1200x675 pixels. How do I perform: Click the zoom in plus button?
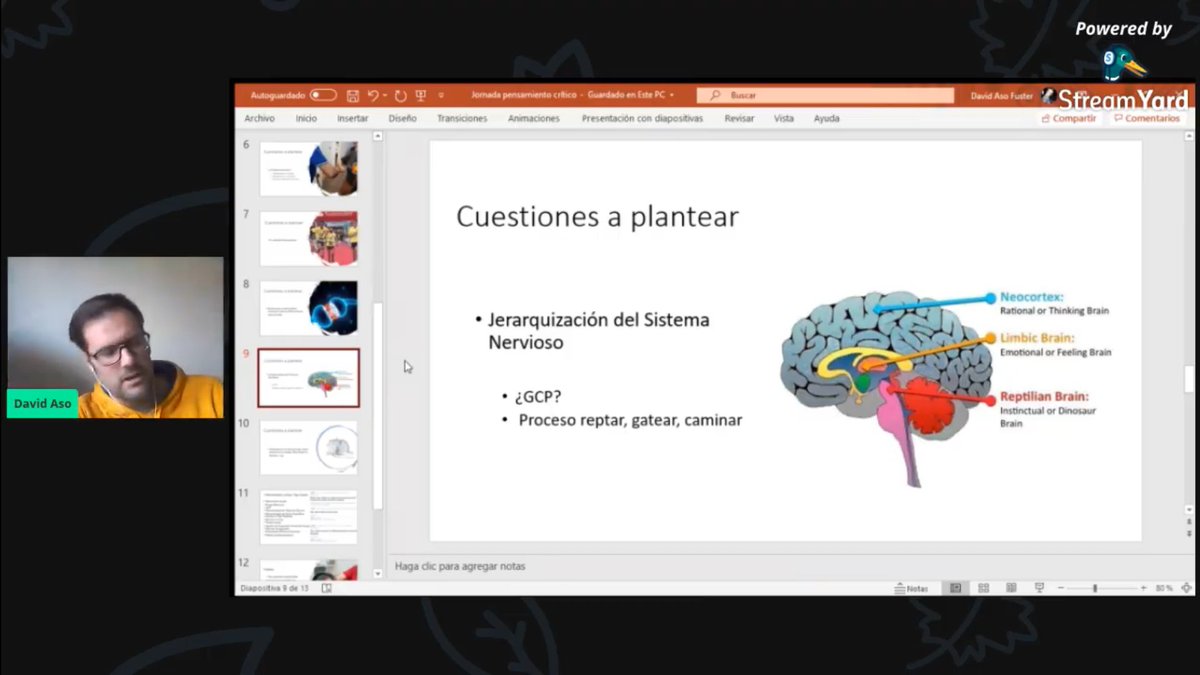pos(1142,588)
